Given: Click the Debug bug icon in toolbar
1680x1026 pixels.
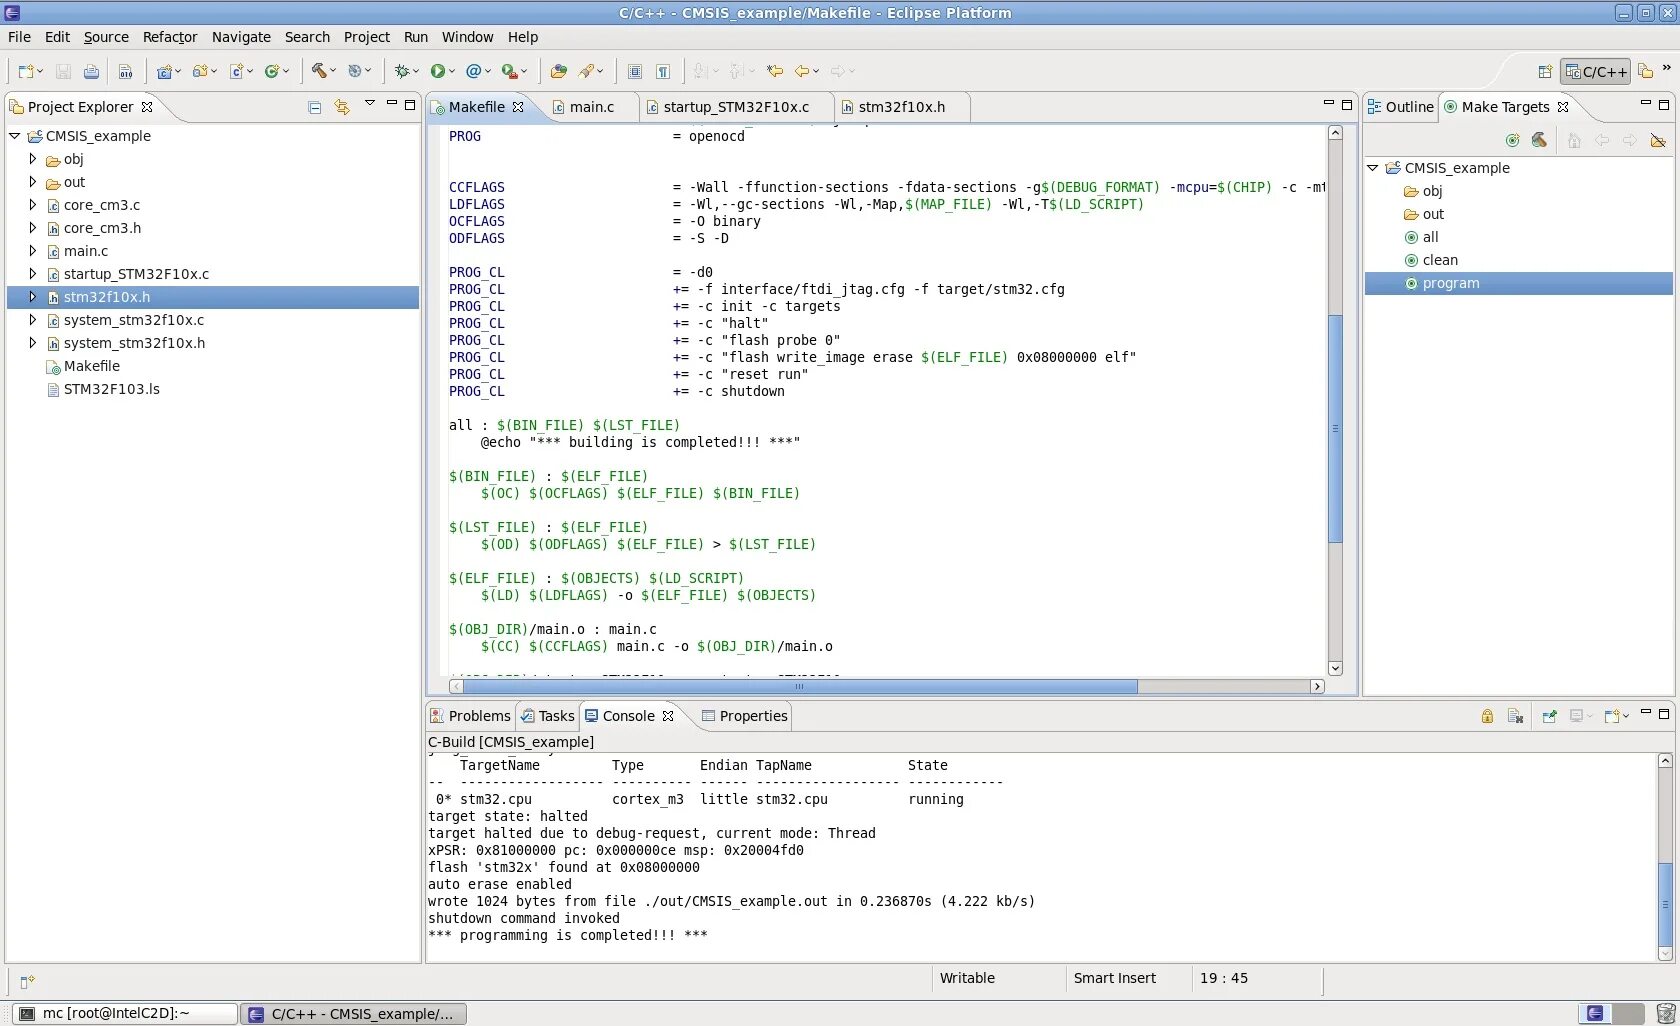Looking at the screenshot, I should pyautogui.click(x=402, y=71).
